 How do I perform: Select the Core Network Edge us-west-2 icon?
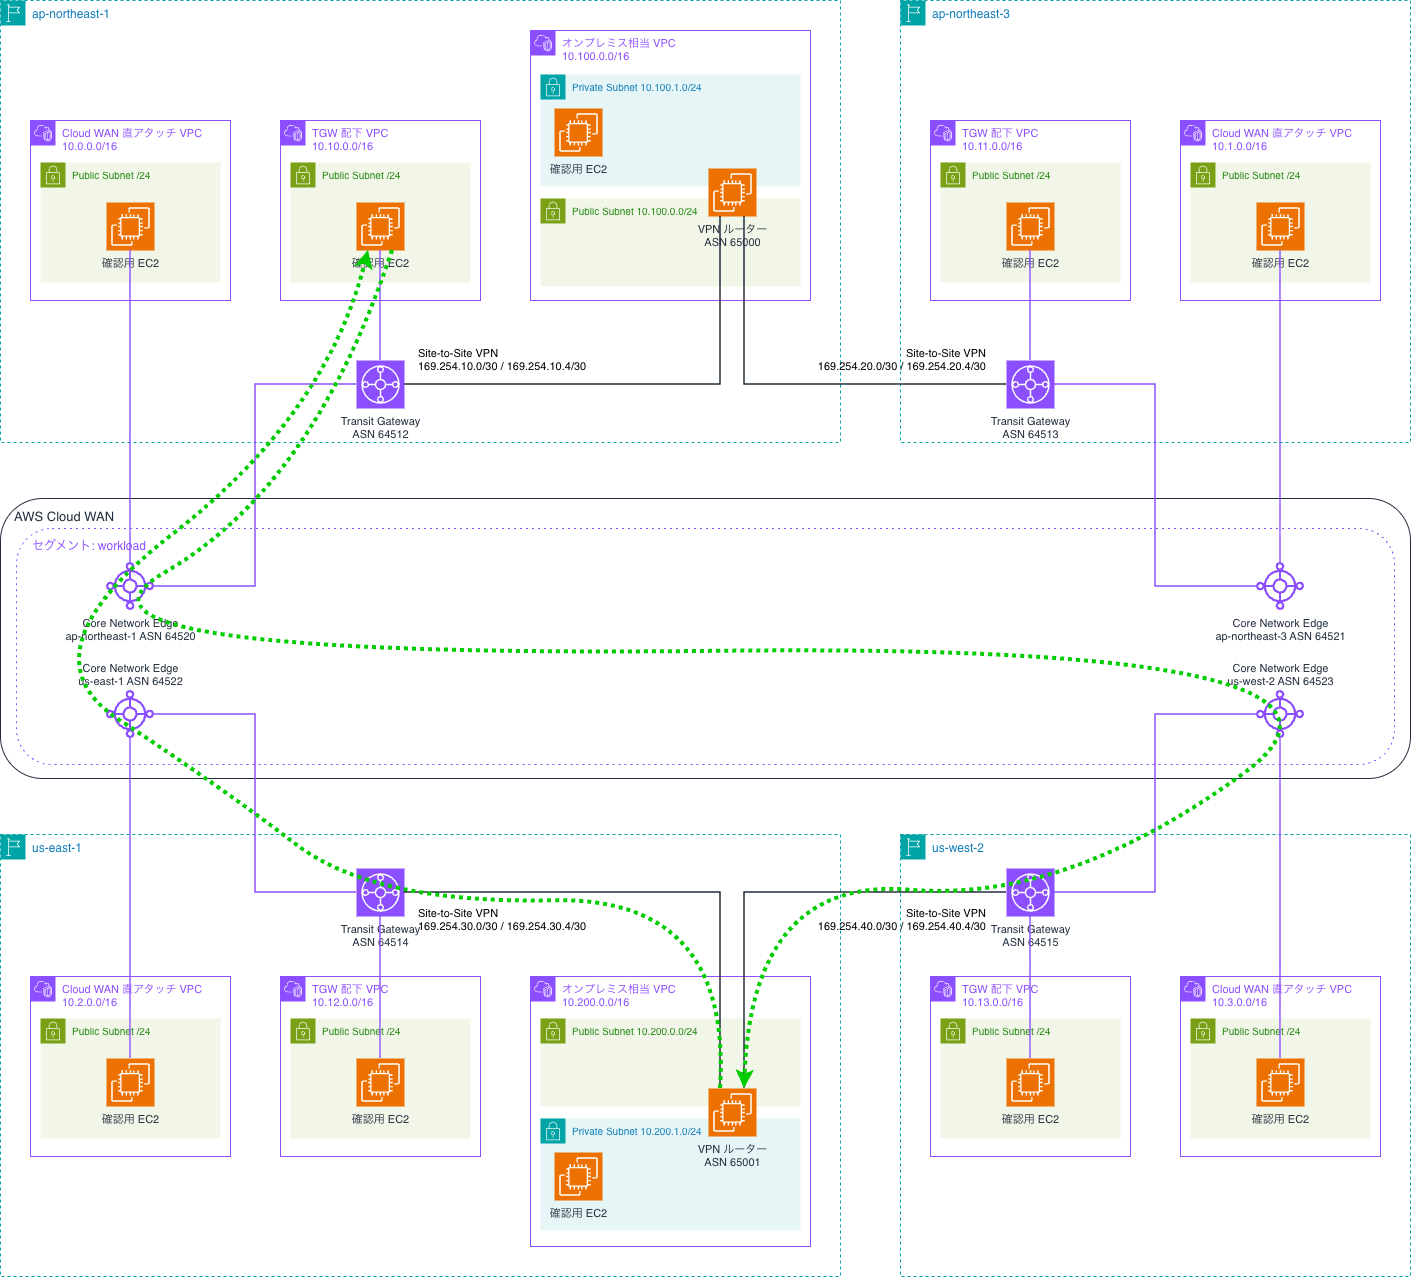point(1280,714)
